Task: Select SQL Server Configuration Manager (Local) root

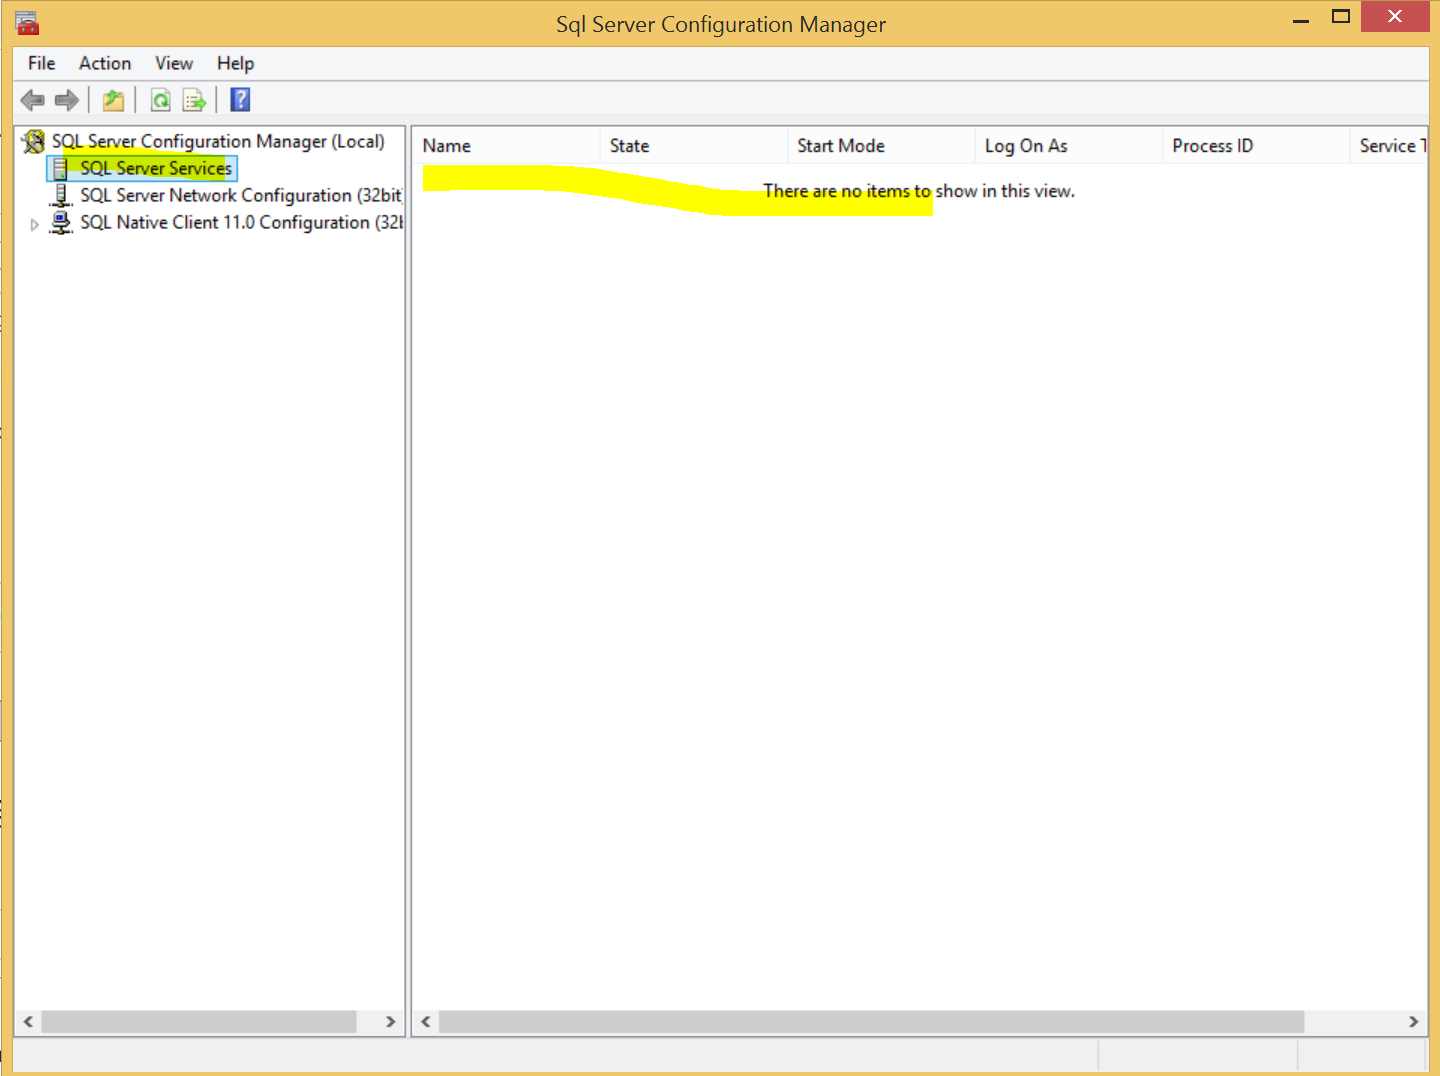Action: point(218,142)
